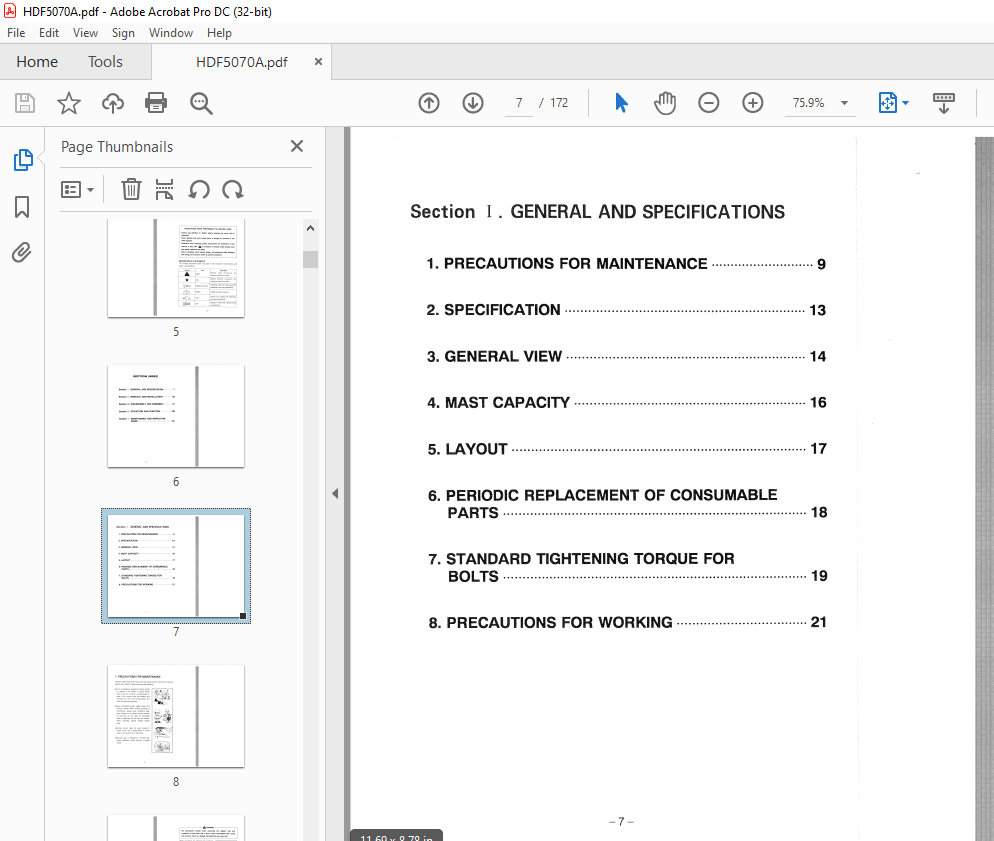Zoom out with the minus icon
994x841 pixels.
(x=709, y=103)
